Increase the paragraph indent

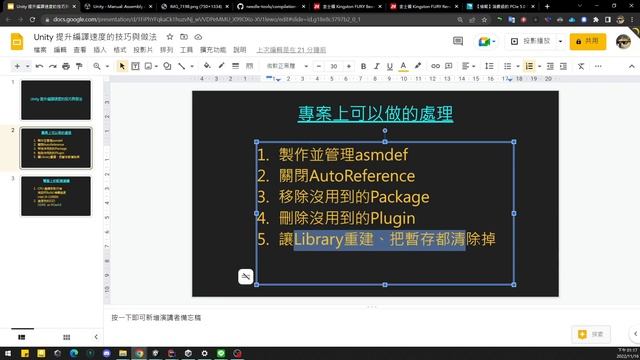point(563,66)
